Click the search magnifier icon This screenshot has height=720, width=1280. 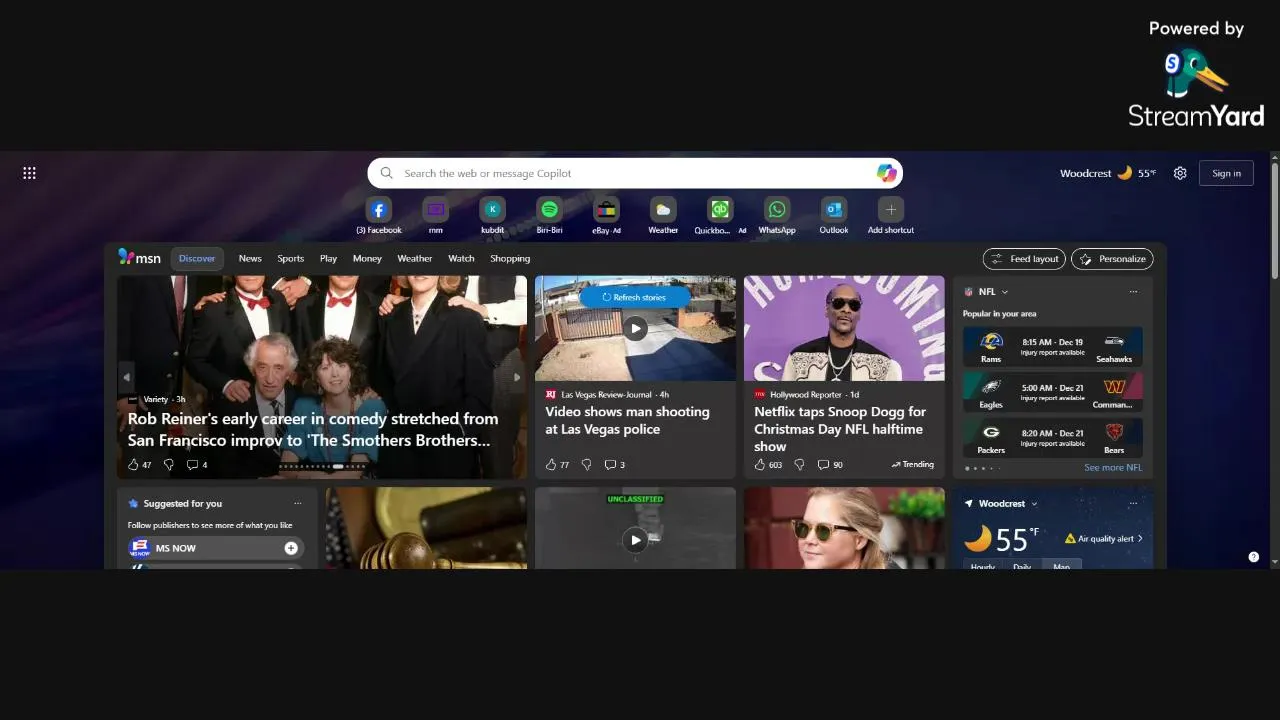coord(387,173)
